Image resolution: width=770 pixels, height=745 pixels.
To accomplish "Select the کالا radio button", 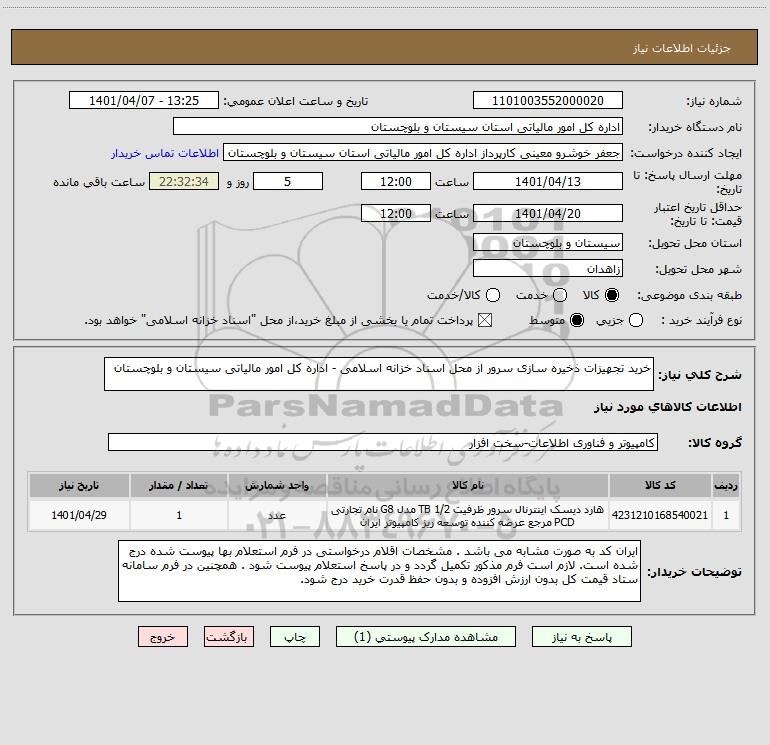I will [612, 295].
